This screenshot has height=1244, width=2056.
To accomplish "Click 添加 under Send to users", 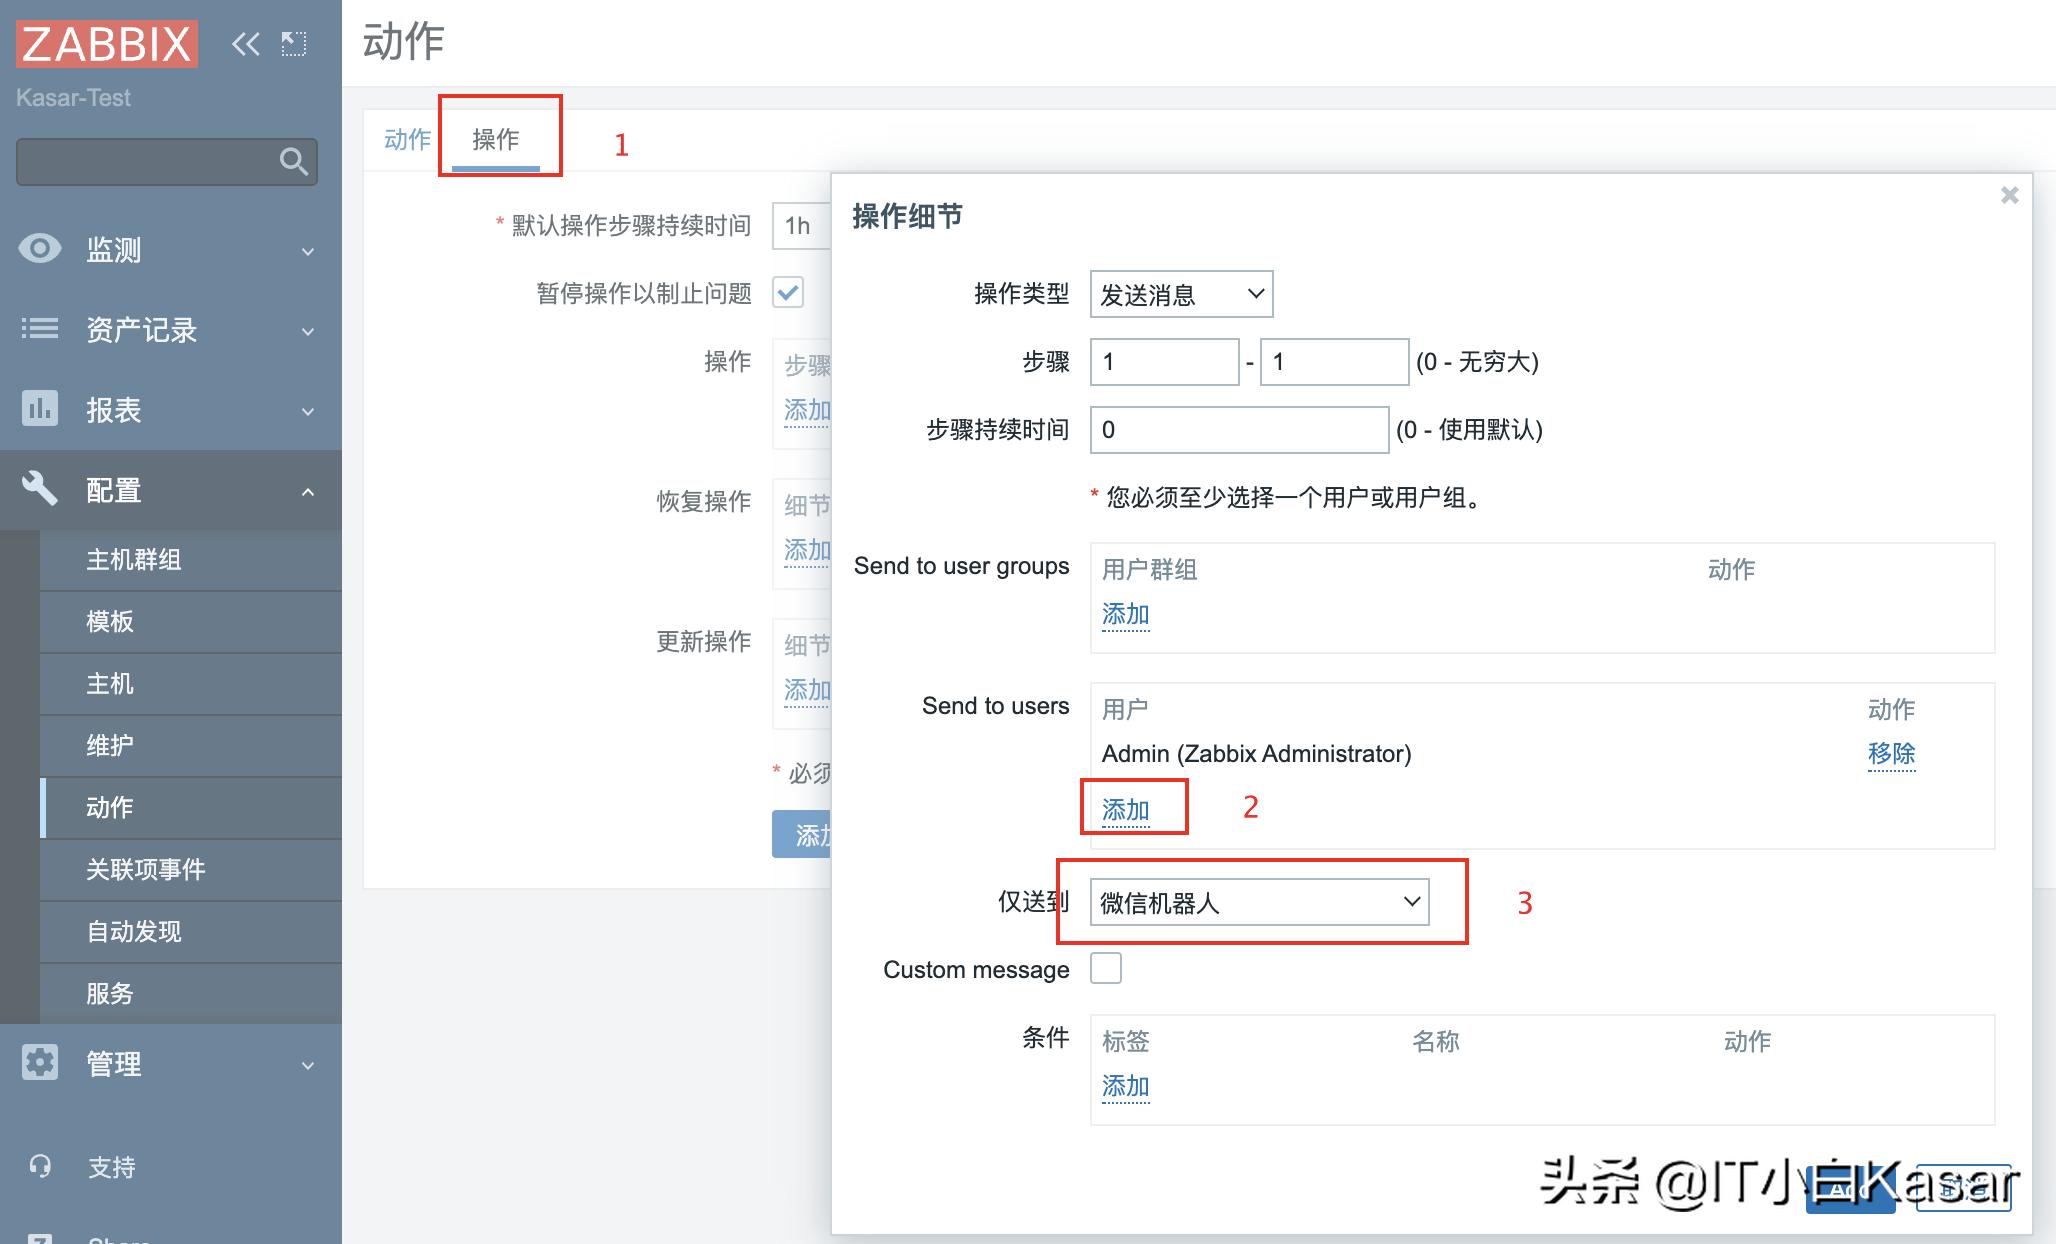I will click(1125, 810).
